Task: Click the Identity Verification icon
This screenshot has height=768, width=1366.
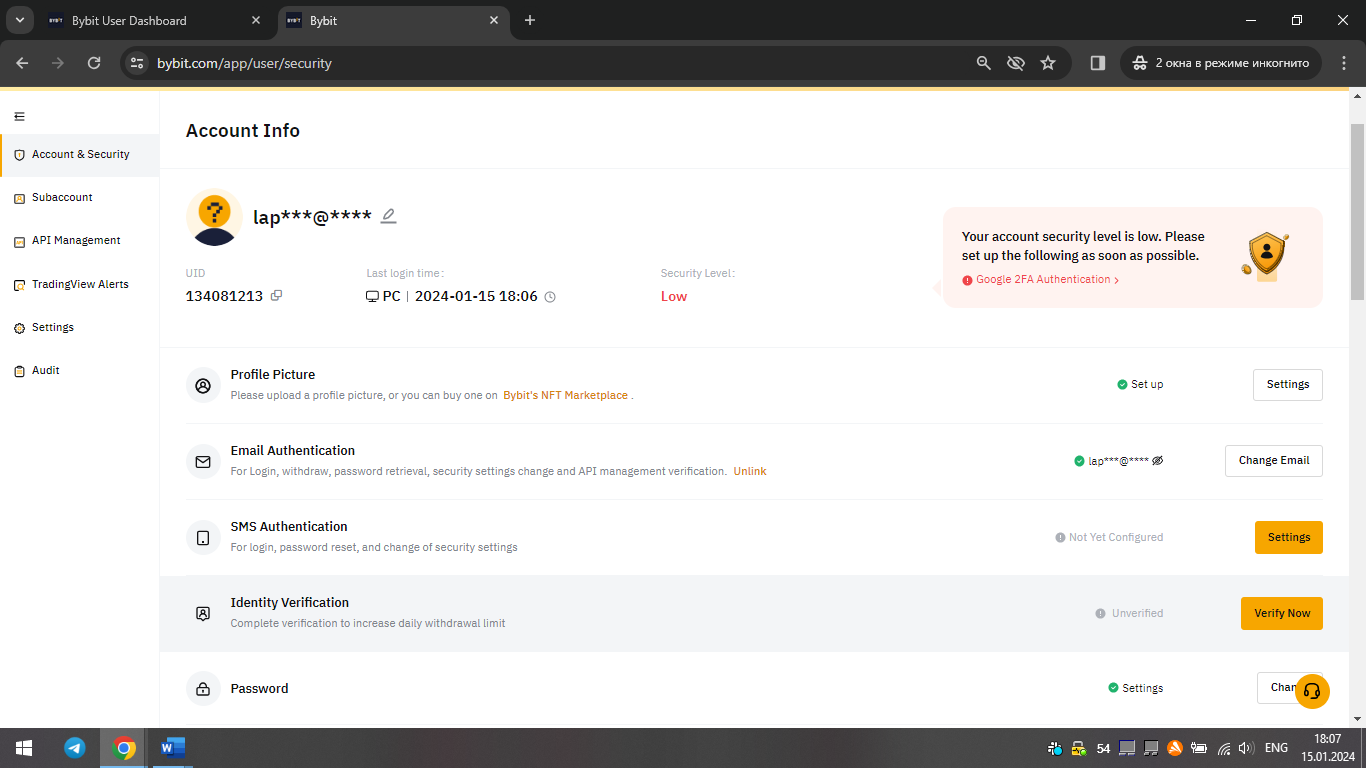Action: [x=203, y=613]
